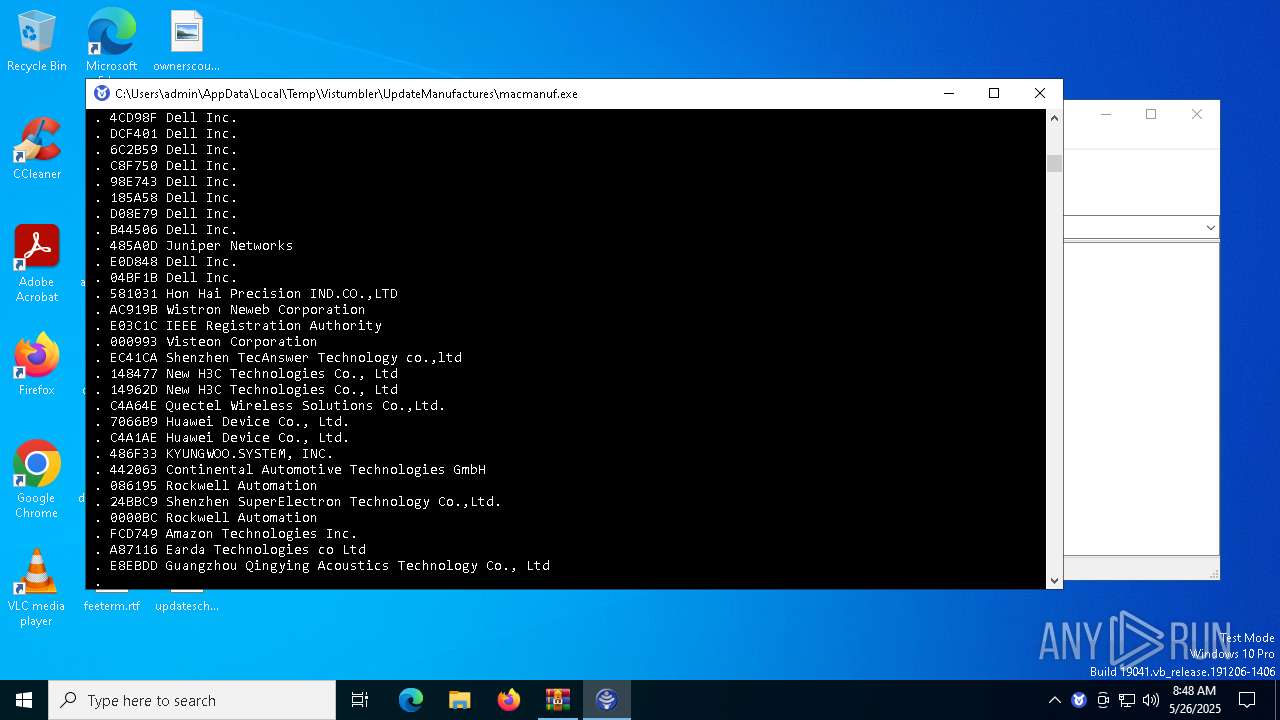This screenshot has width=1280, height=720.
Task: Launch VLC media player from desktop
Action: pyautogui.click(x=37, y=588)
